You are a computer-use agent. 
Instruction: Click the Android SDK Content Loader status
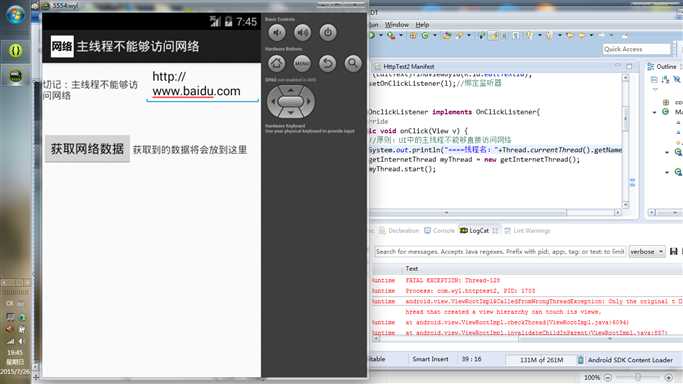click(630, 360)
